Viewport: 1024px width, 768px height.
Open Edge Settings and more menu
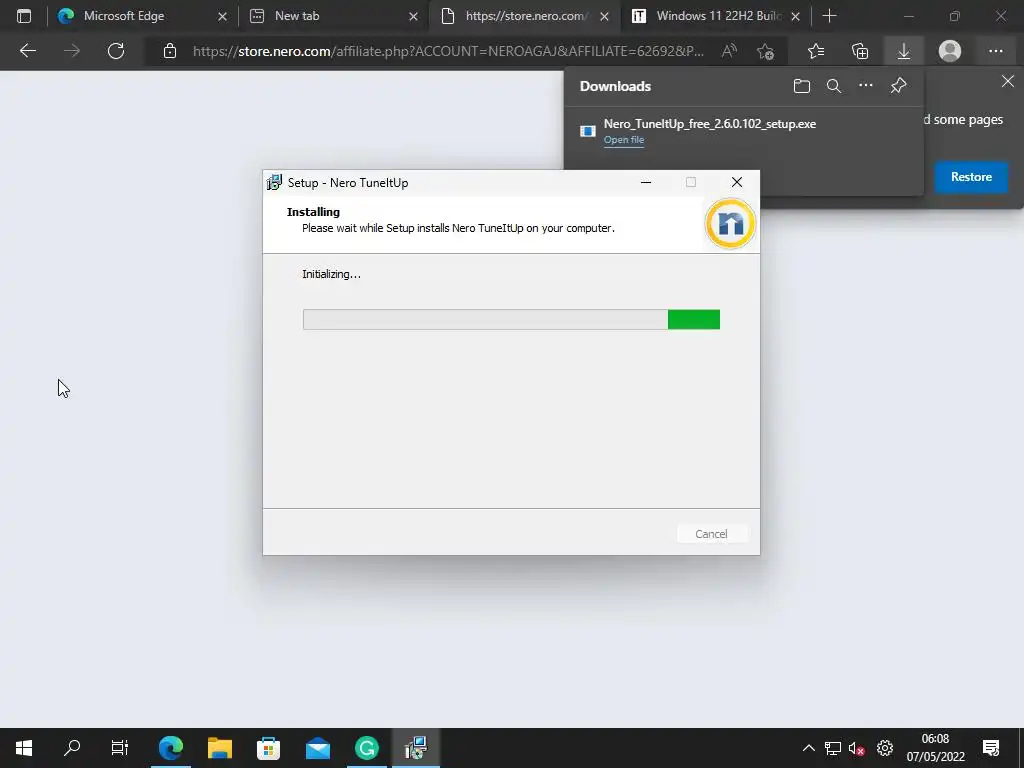(x=995, y=51)
